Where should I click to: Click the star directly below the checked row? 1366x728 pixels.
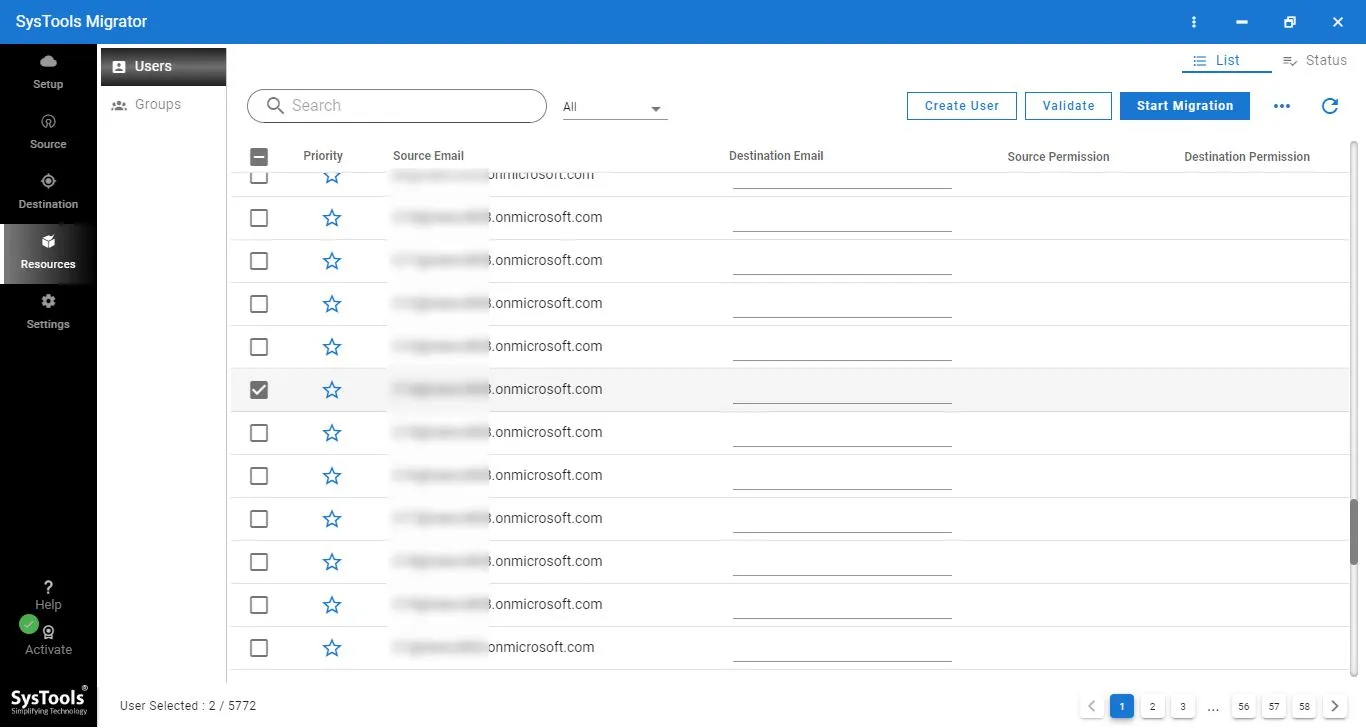[332, 433]
